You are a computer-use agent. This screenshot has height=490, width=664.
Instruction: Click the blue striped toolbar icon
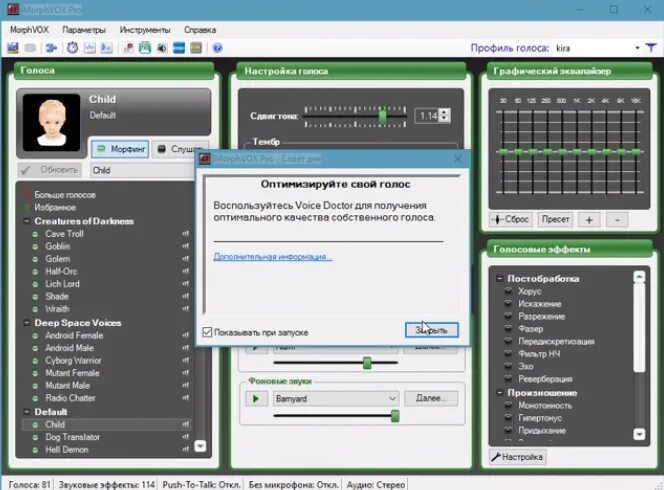(x=179, y=48)
